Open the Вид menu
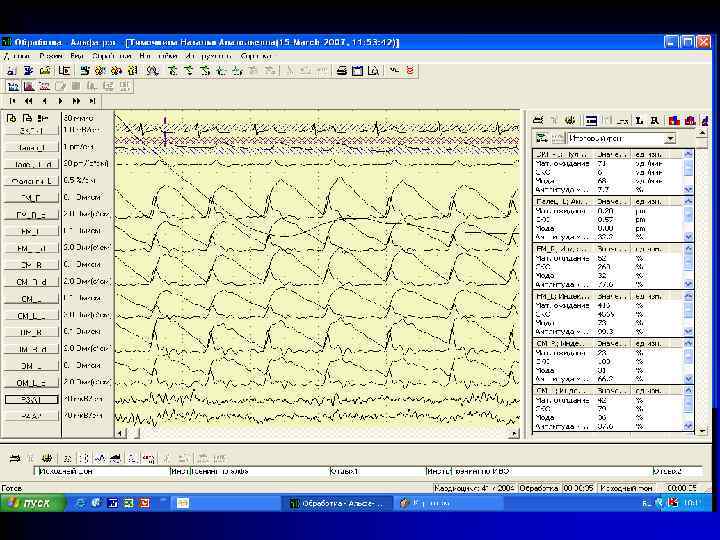Image resolution: width=720 pixels, height=540 pixels. coord(77,57)
